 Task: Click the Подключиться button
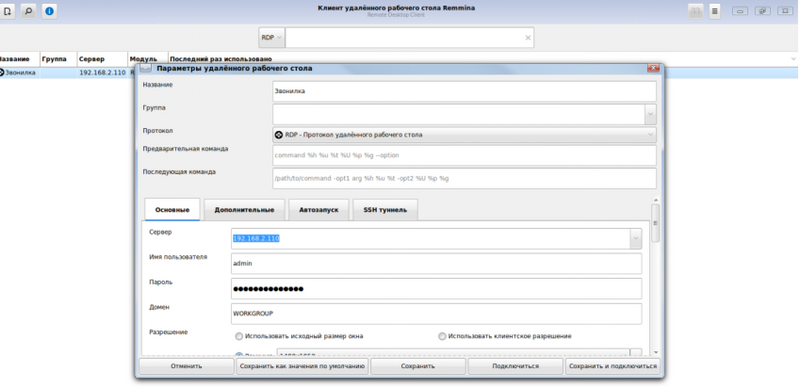515,366
